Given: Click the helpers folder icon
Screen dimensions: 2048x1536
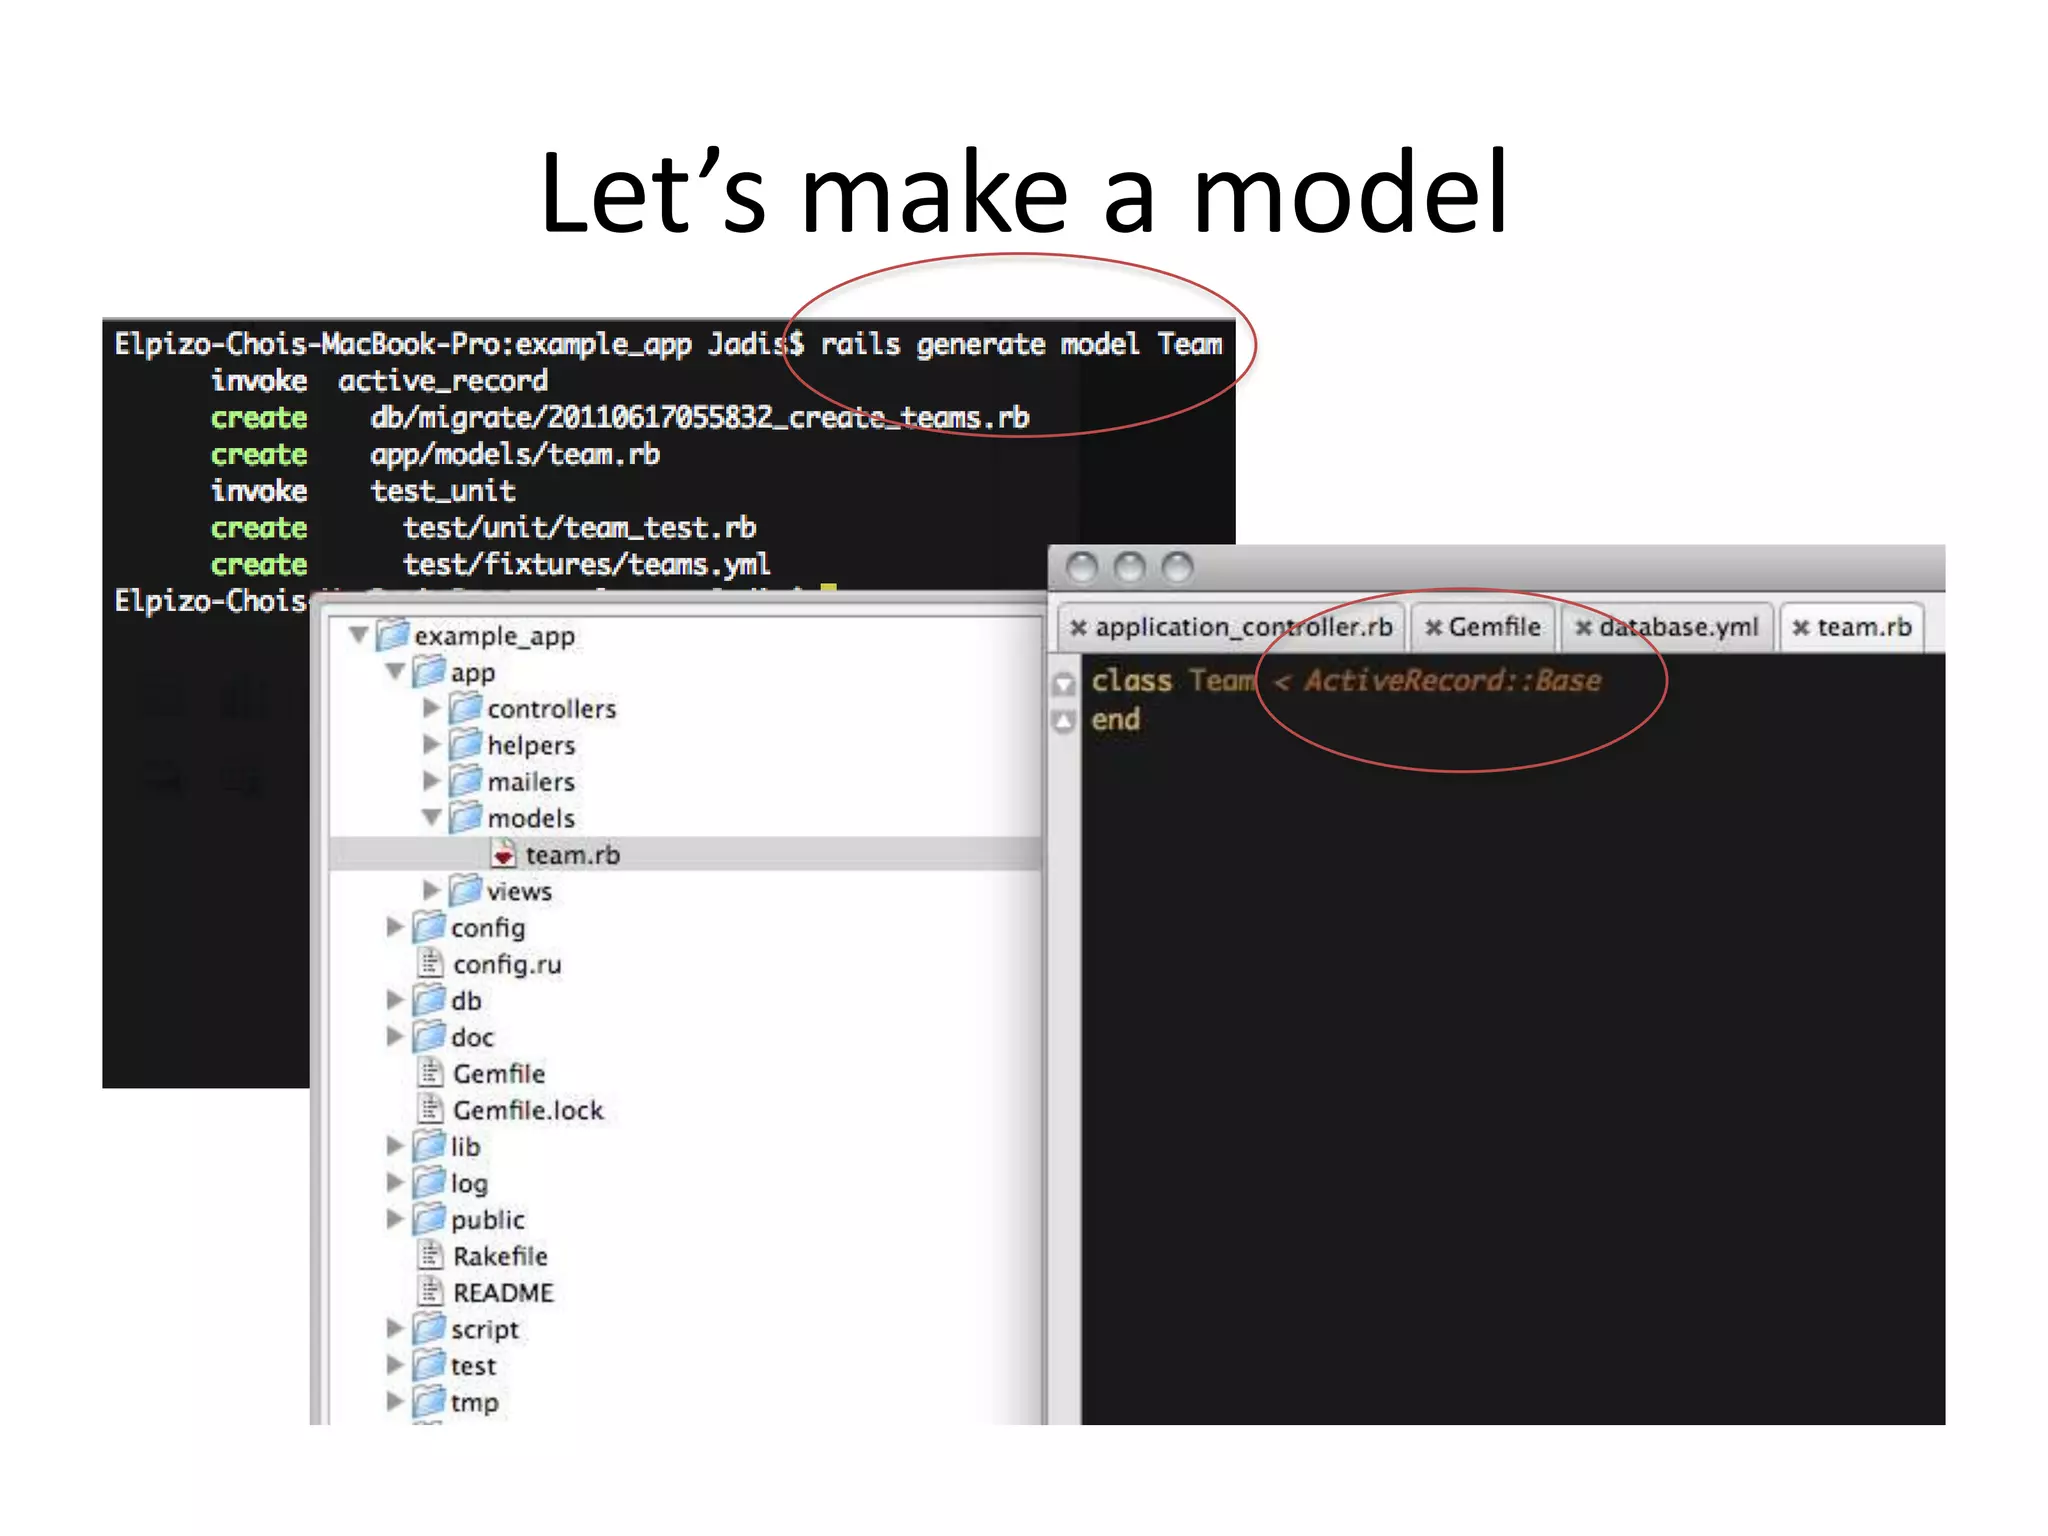Looking at the screenshot, I should pyautogui.click(x=466, y=744).
